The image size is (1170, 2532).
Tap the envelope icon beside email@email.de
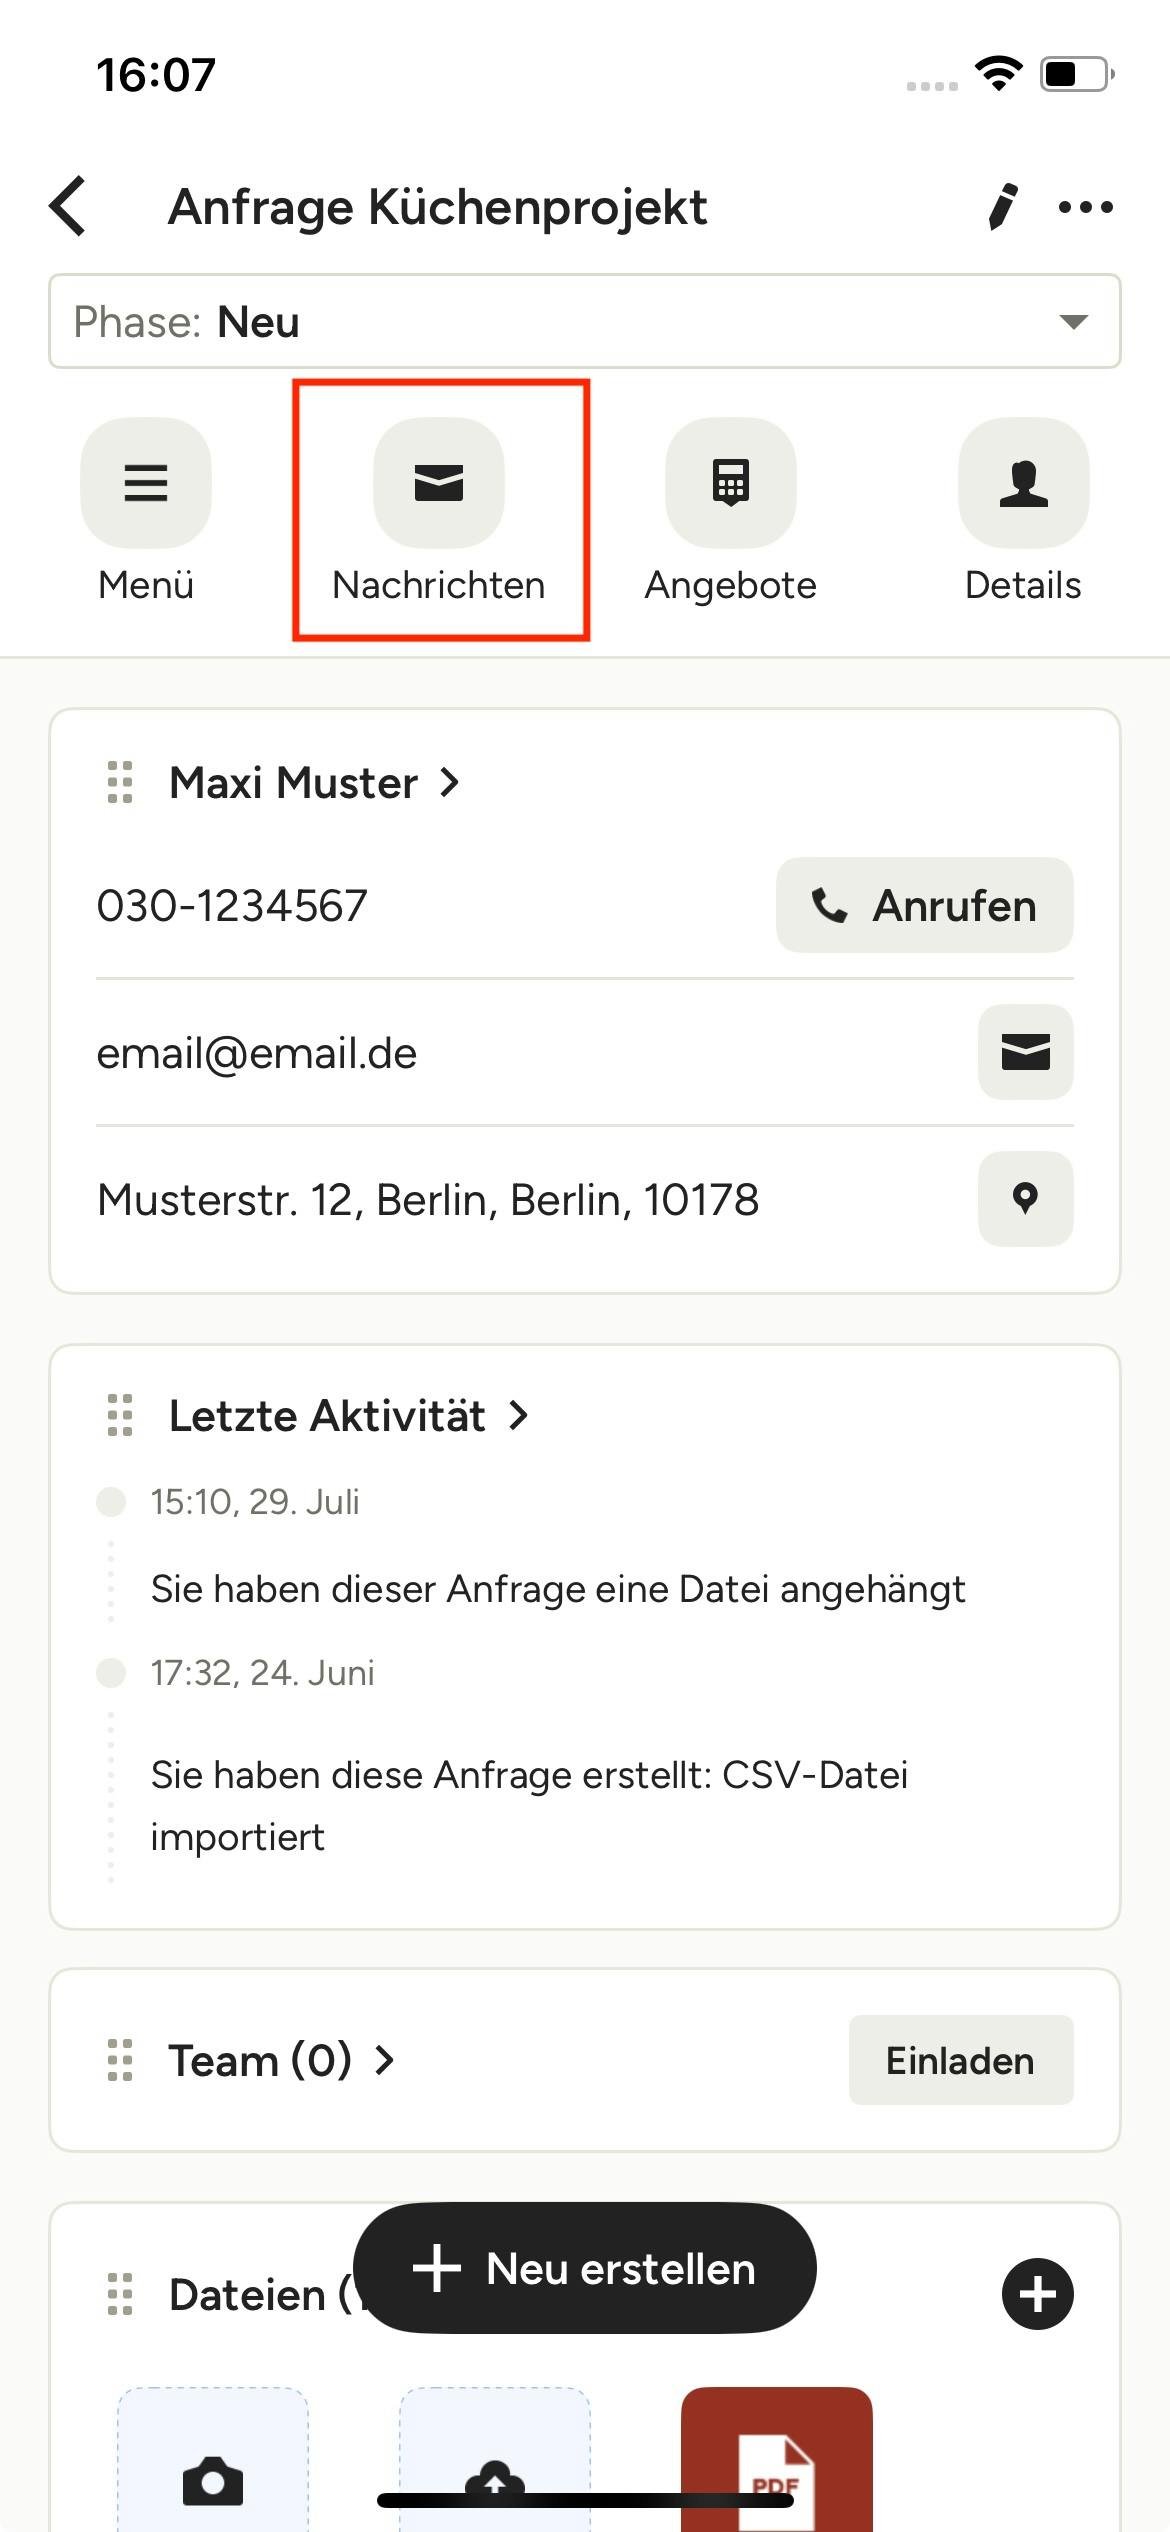[1025, 1052]
